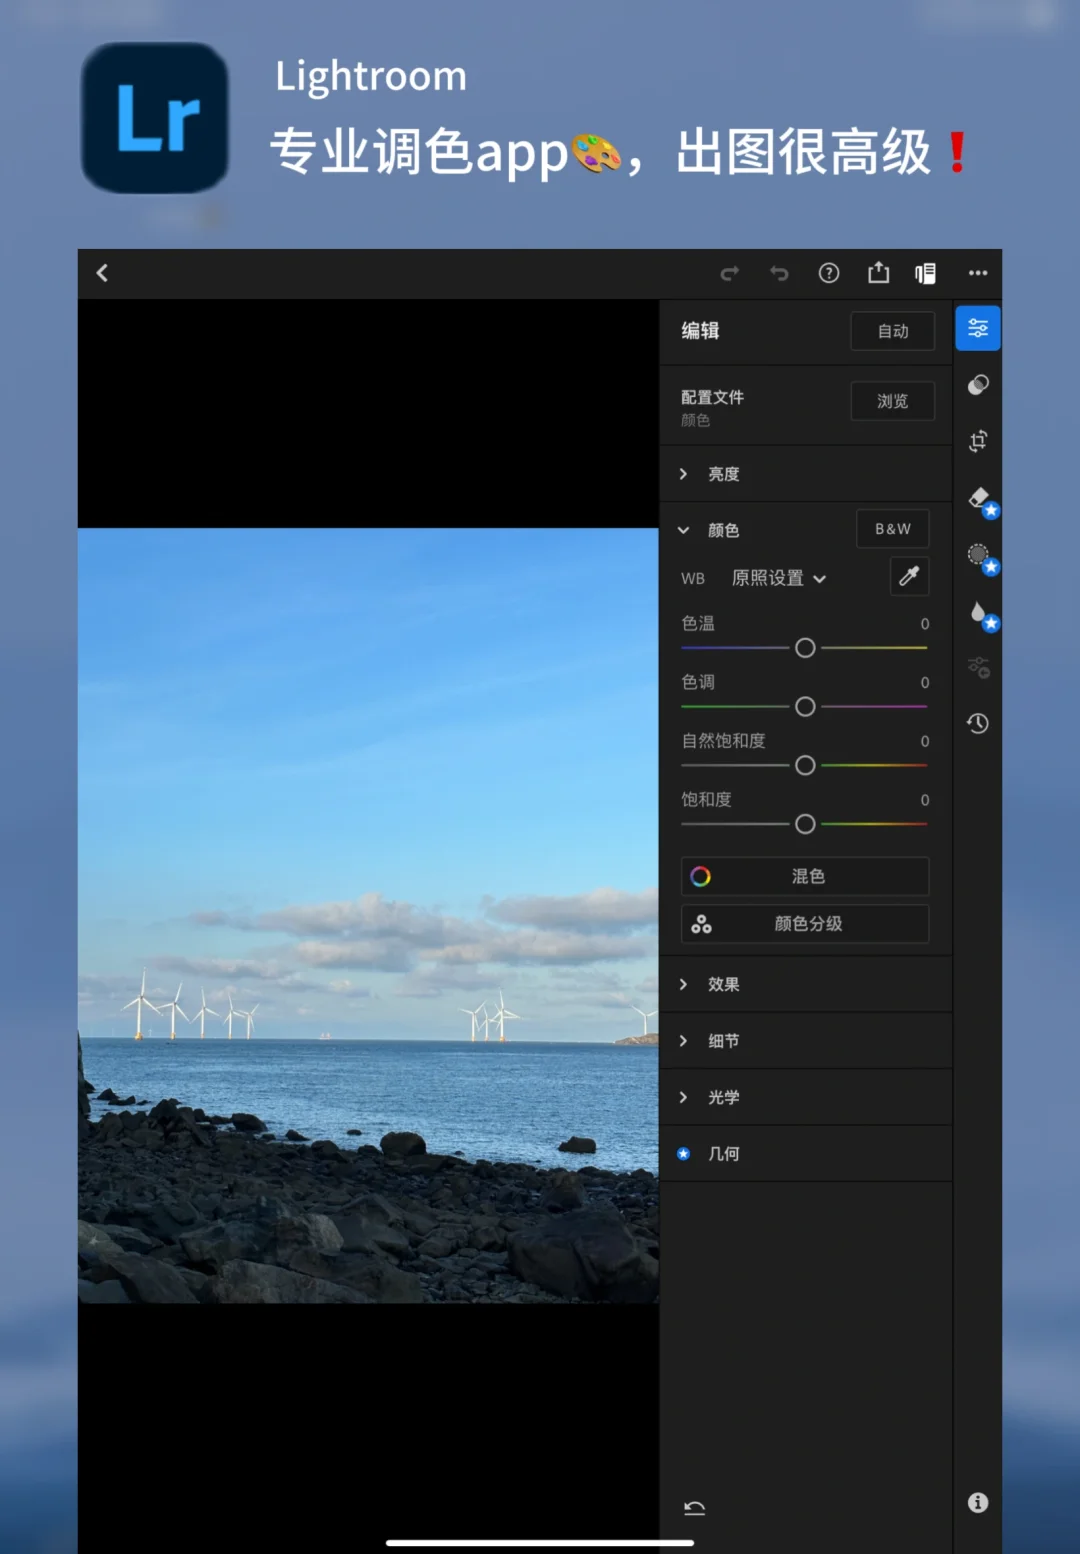This screenshot has width=1080, height=1554.
Task: Toggle the B&W black and white button
Action: coord(893,529)
